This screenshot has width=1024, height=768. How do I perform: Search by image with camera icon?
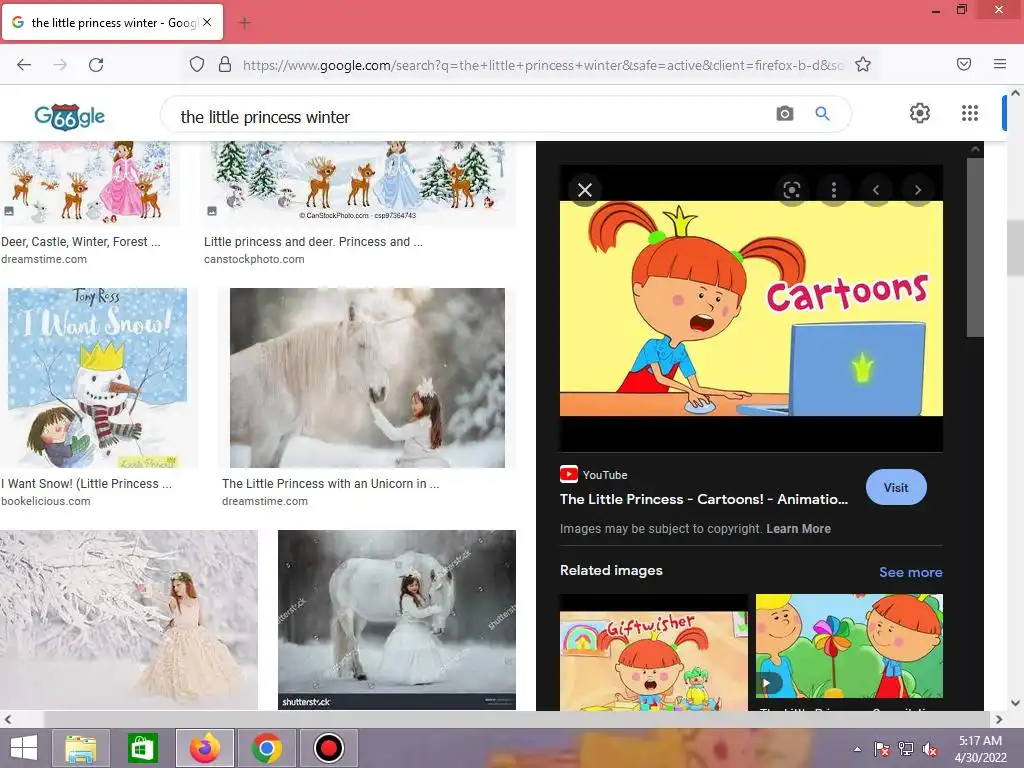click(x=785, y=114)
